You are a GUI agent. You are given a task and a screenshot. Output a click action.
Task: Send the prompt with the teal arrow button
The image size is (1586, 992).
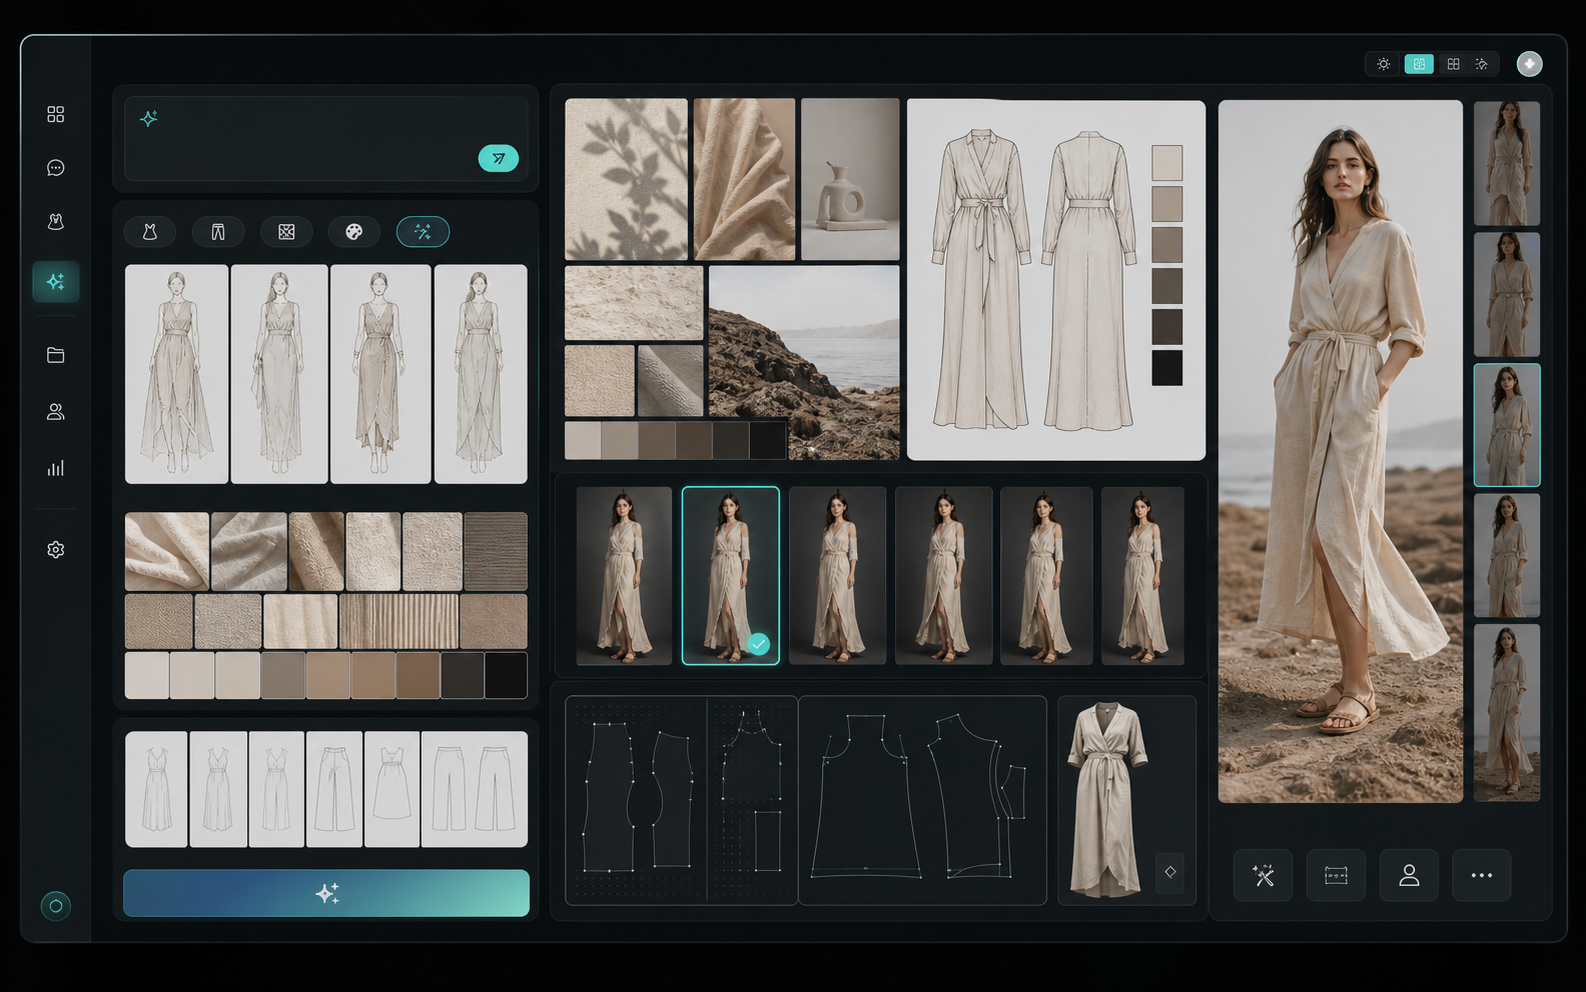[498, 158]
